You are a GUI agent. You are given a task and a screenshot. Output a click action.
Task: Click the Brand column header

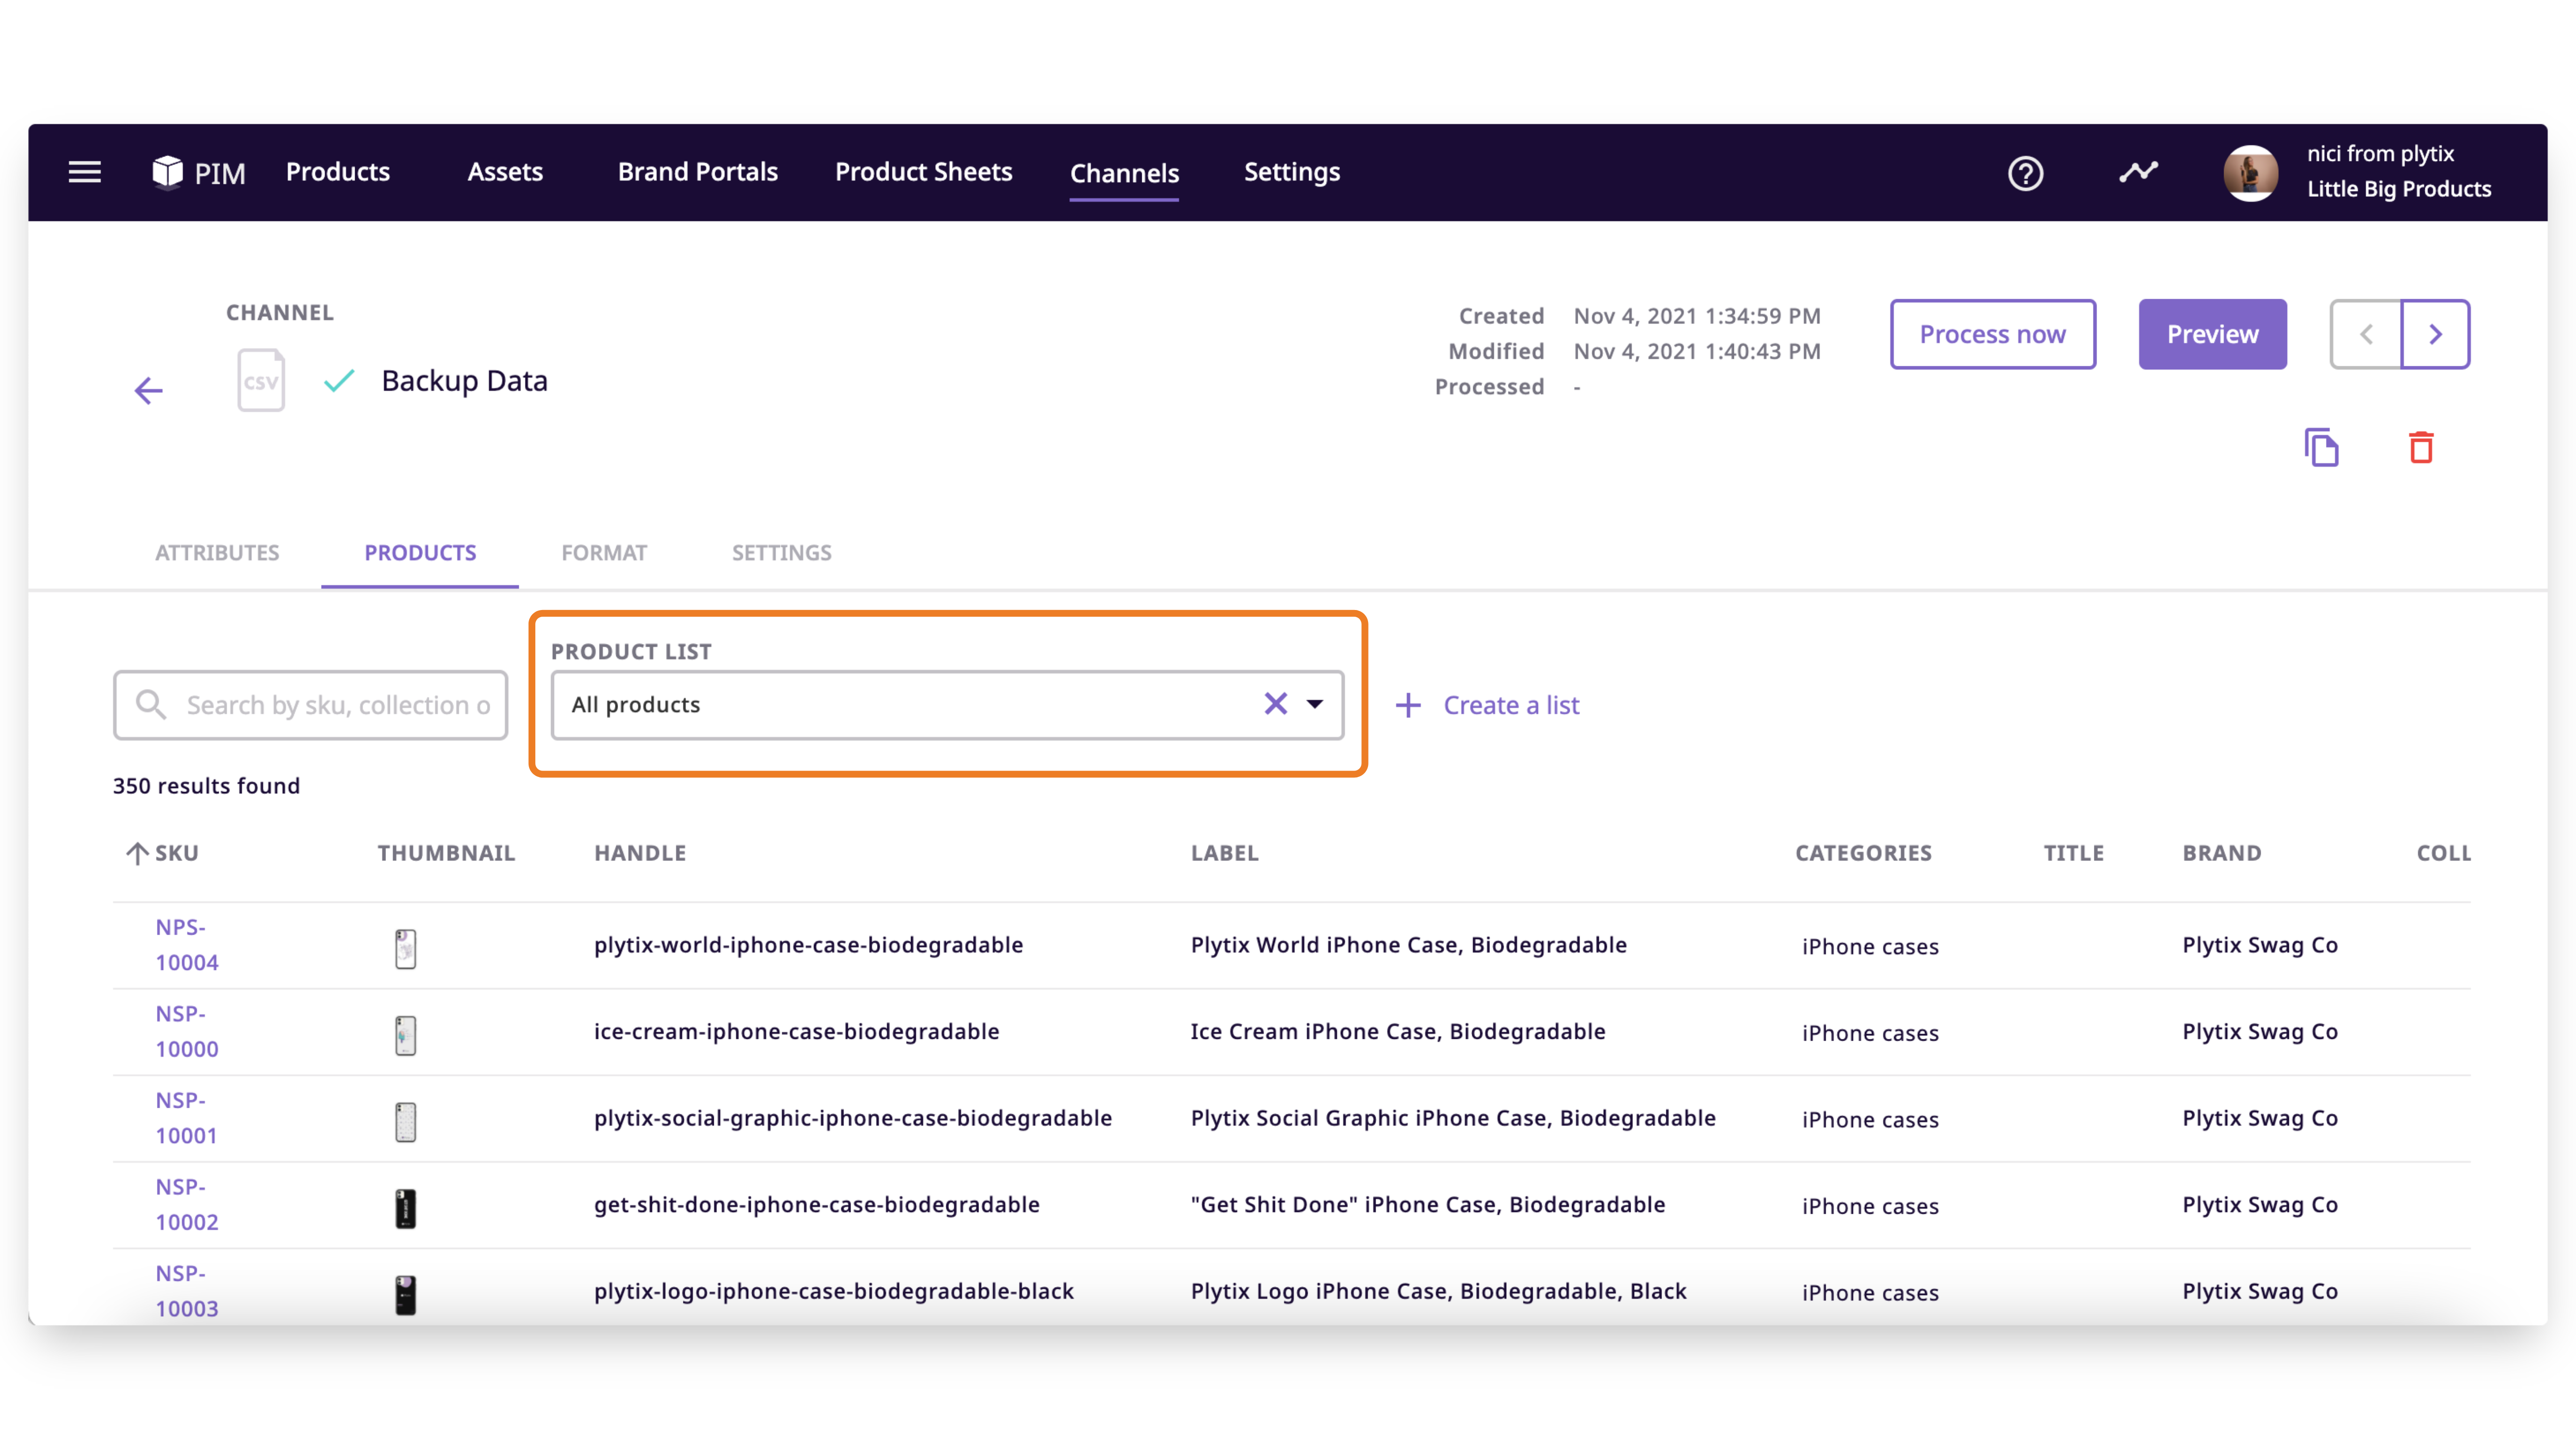pos(2221,853)
